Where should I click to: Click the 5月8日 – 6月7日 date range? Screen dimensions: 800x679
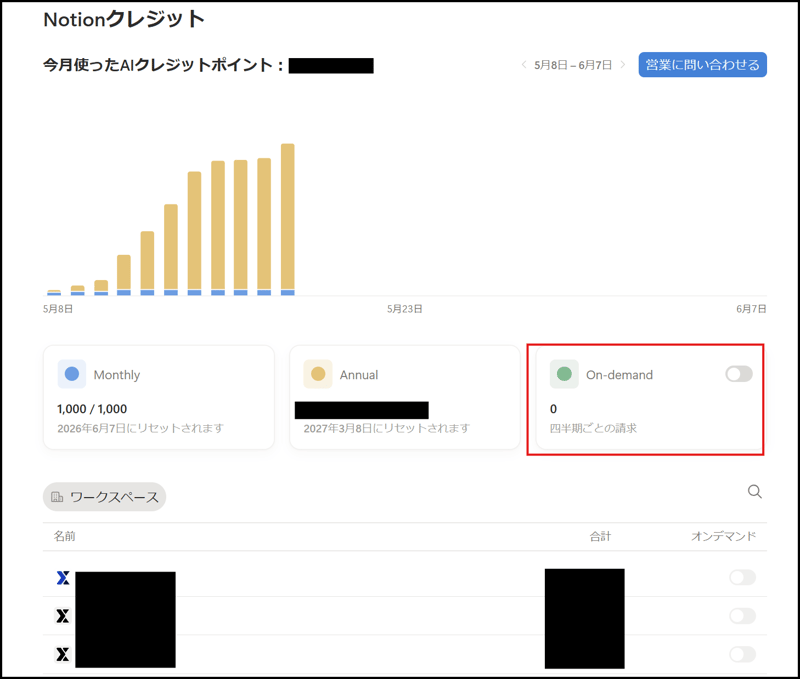(x=572, y=65)
